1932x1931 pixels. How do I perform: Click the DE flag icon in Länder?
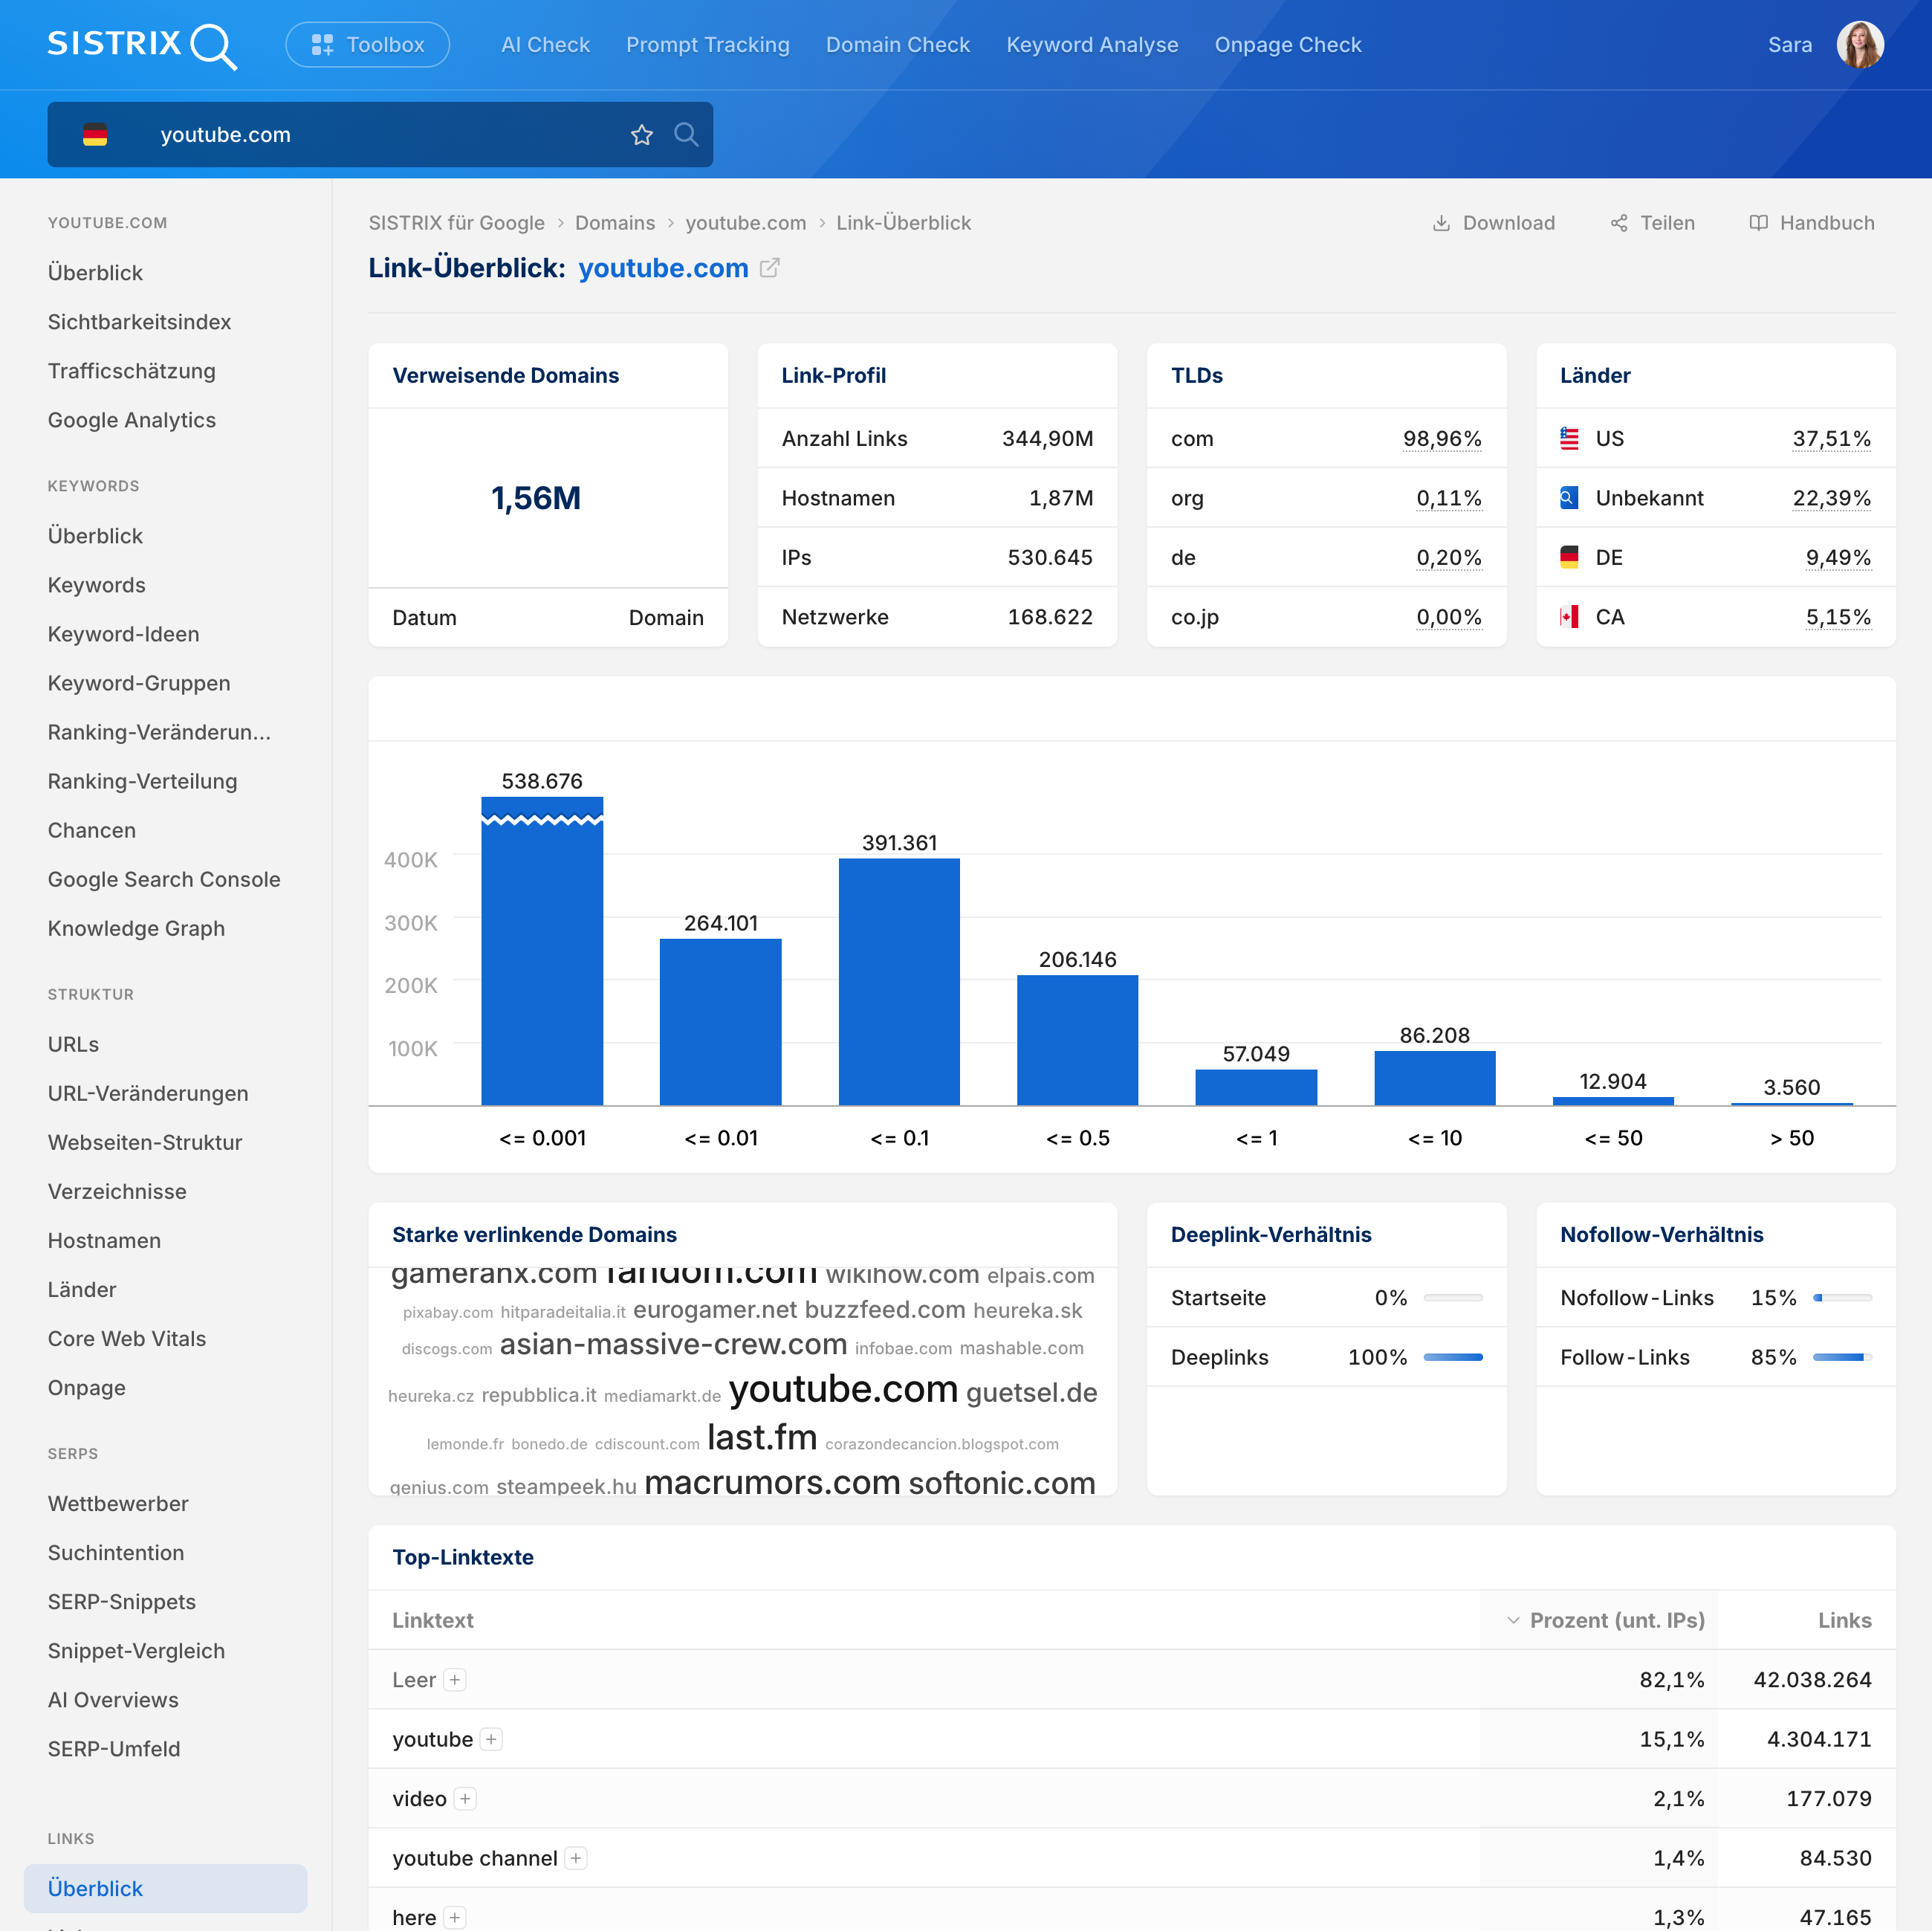click(1569, 557)
